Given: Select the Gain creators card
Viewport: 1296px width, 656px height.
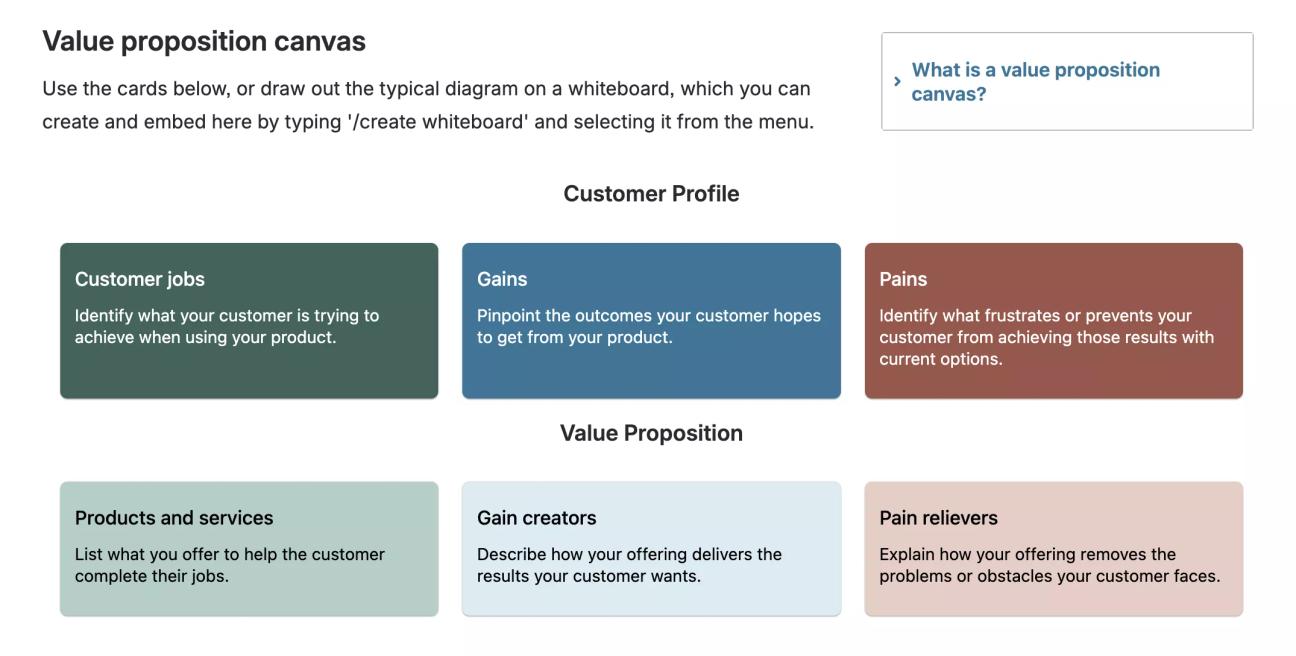Looking at the screenshot, I should pyautogui.click(x=650, y=547).
